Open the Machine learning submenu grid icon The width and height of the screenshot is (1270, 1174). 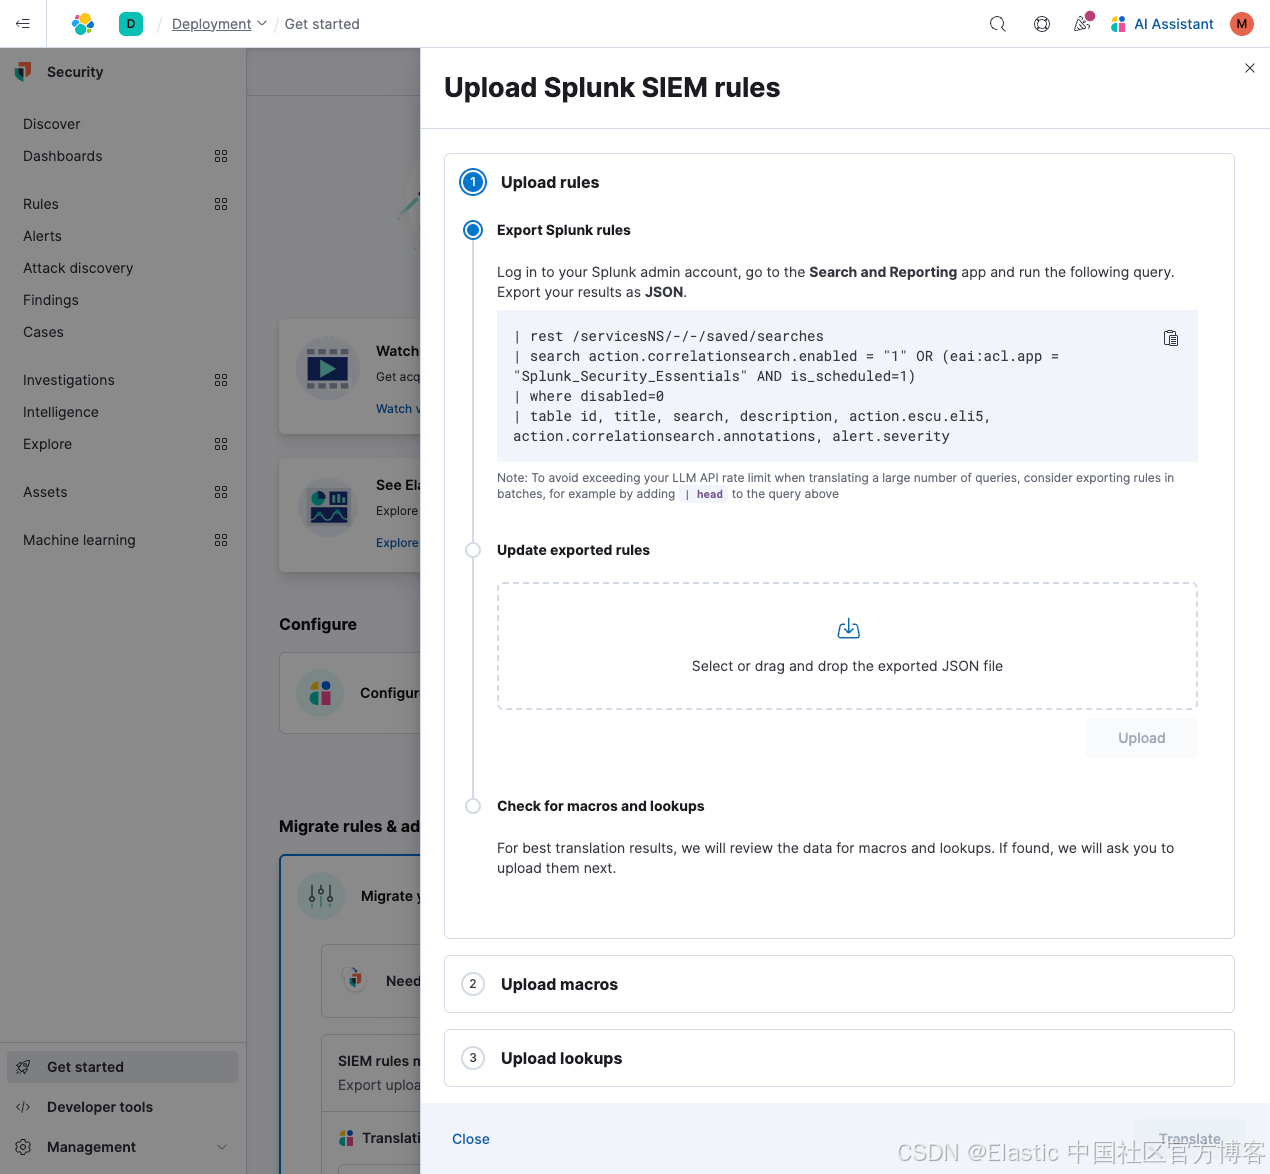click(221, 540)
